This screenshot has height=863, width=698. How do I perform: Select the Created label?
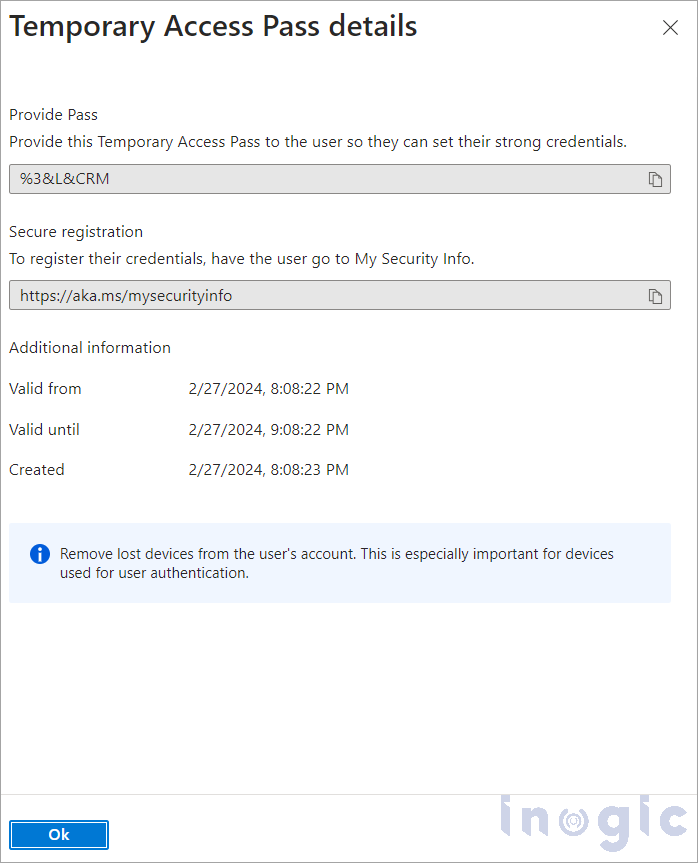pyautogui.click(x=37, y=470)
